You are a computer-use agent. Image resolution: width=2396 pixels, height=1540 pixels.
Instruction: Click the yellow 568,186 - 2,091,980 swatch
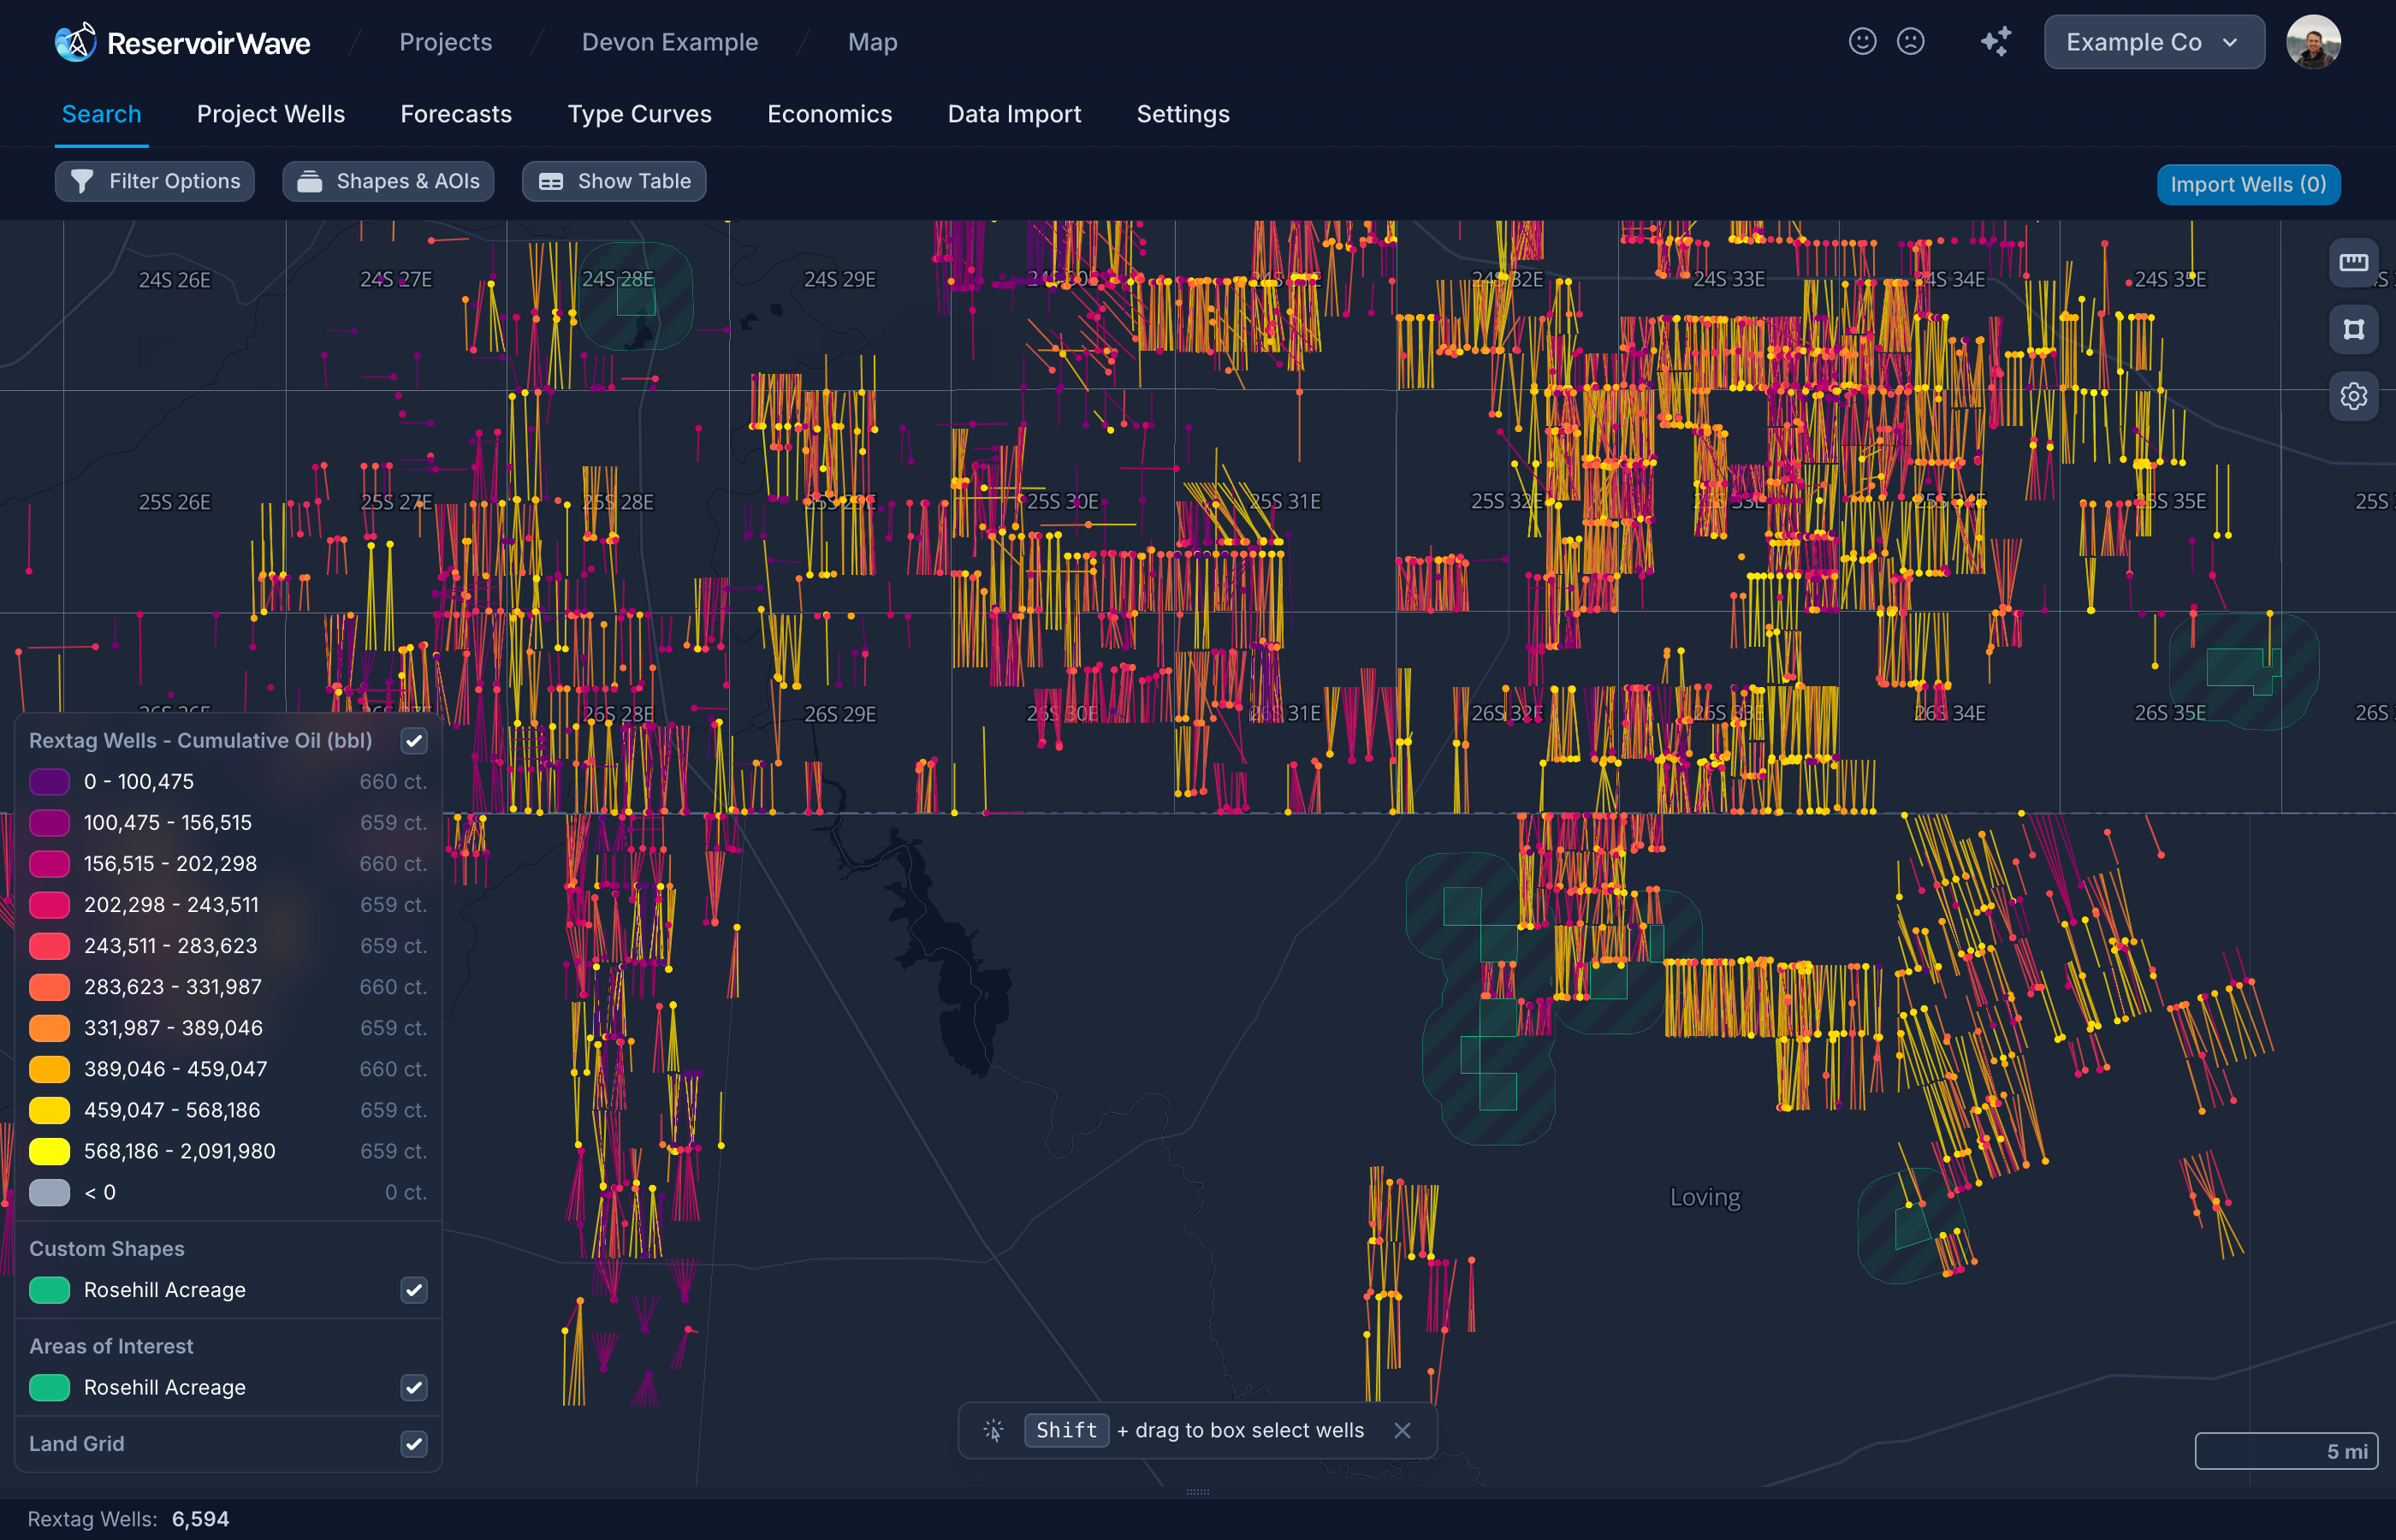[x=49, y=1151]
